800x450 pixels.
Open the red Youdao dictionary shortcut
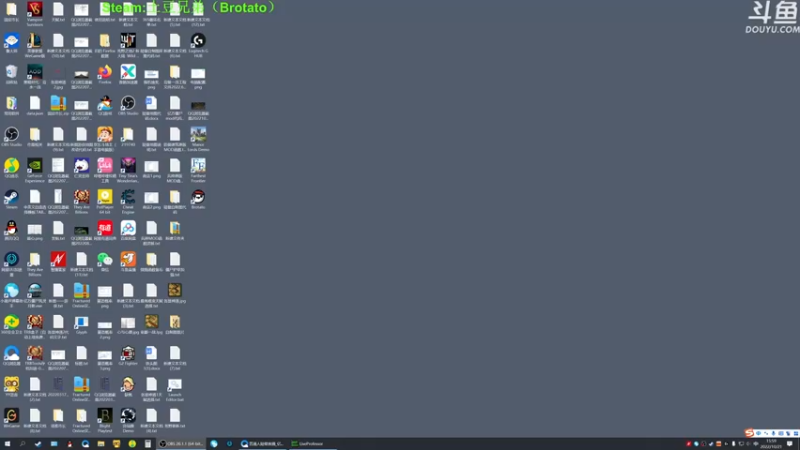[105, 231]
